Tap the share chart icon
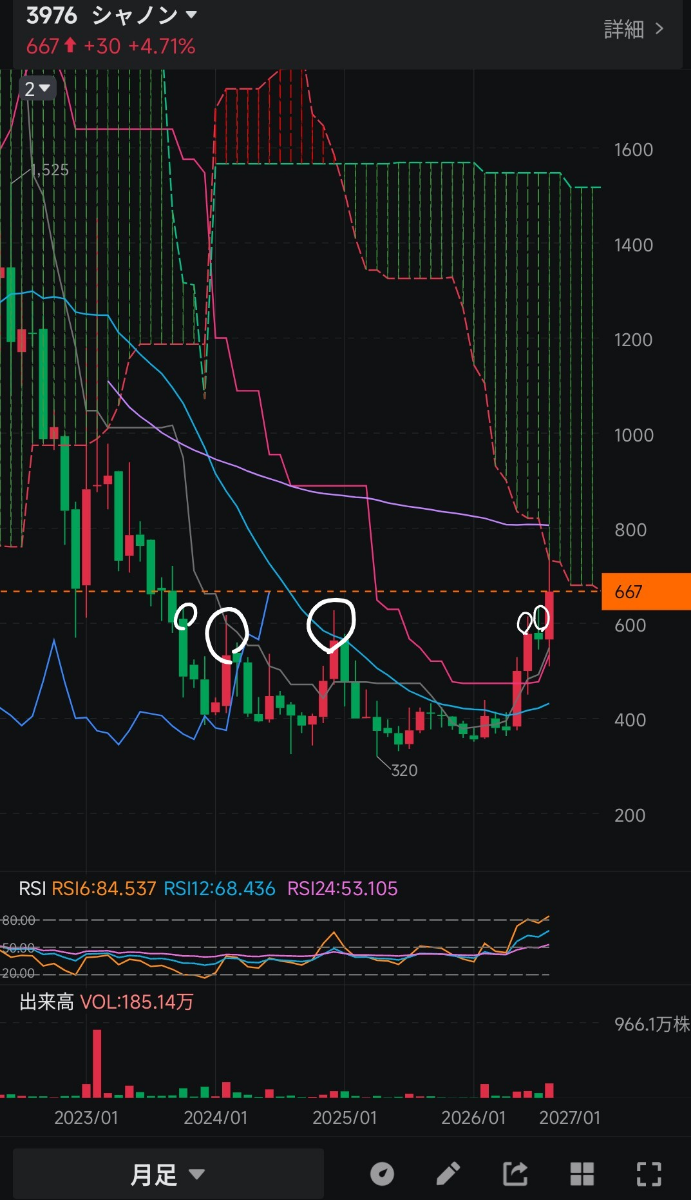 (x=515, y=1173)
